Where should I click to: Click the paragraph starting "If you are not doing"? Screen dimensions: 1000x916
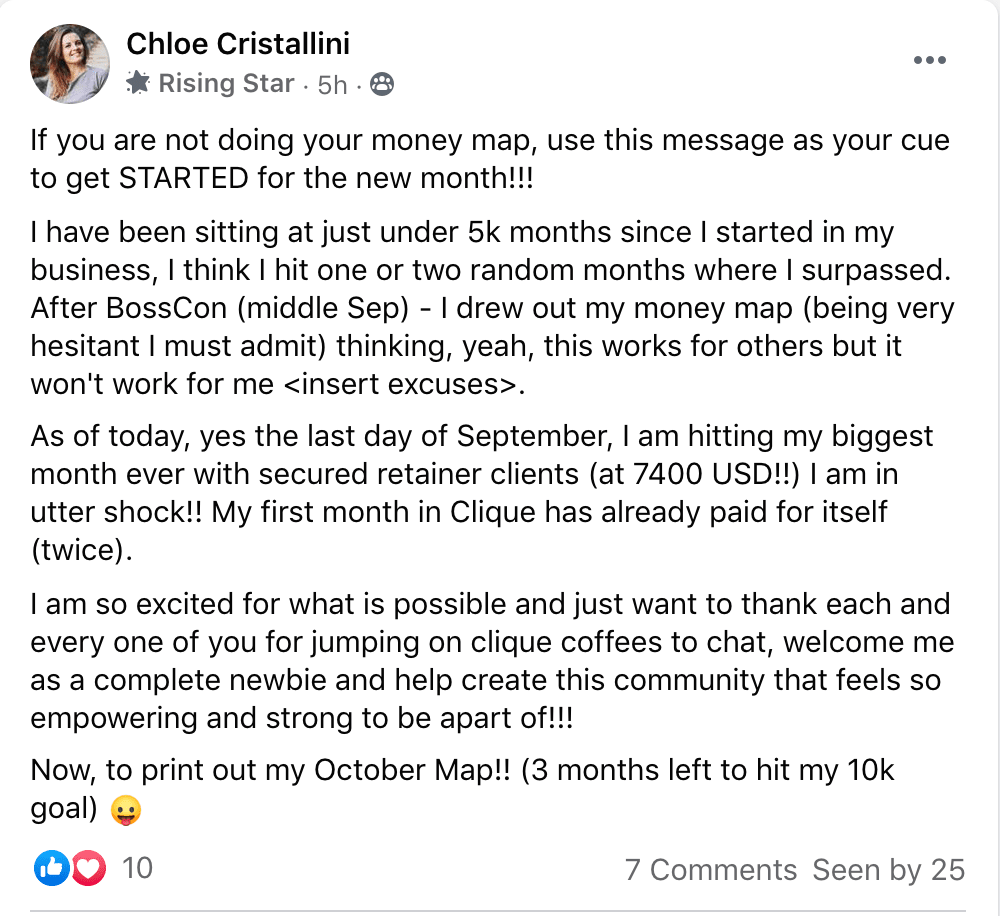tap(490, 159)
